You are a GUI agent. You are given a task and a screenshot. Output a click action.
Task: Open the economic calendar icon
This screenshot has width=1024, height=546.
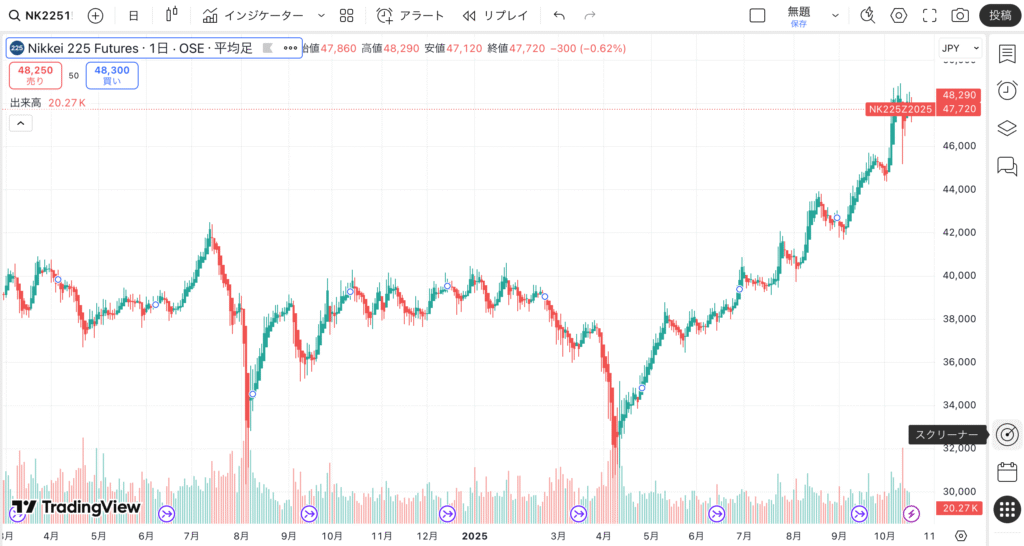pos(1007,472)
